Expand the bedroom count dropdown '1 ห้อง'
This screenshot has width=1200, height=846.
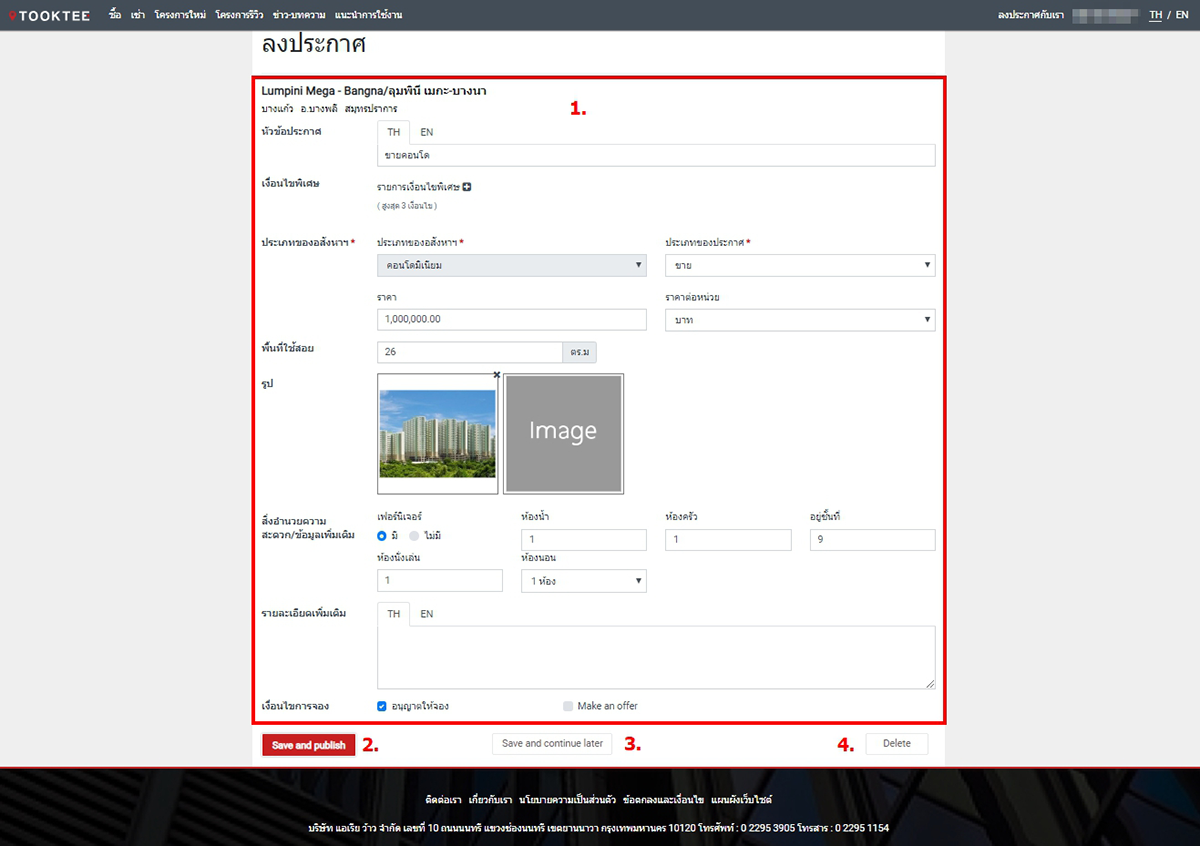coord(584,581)
